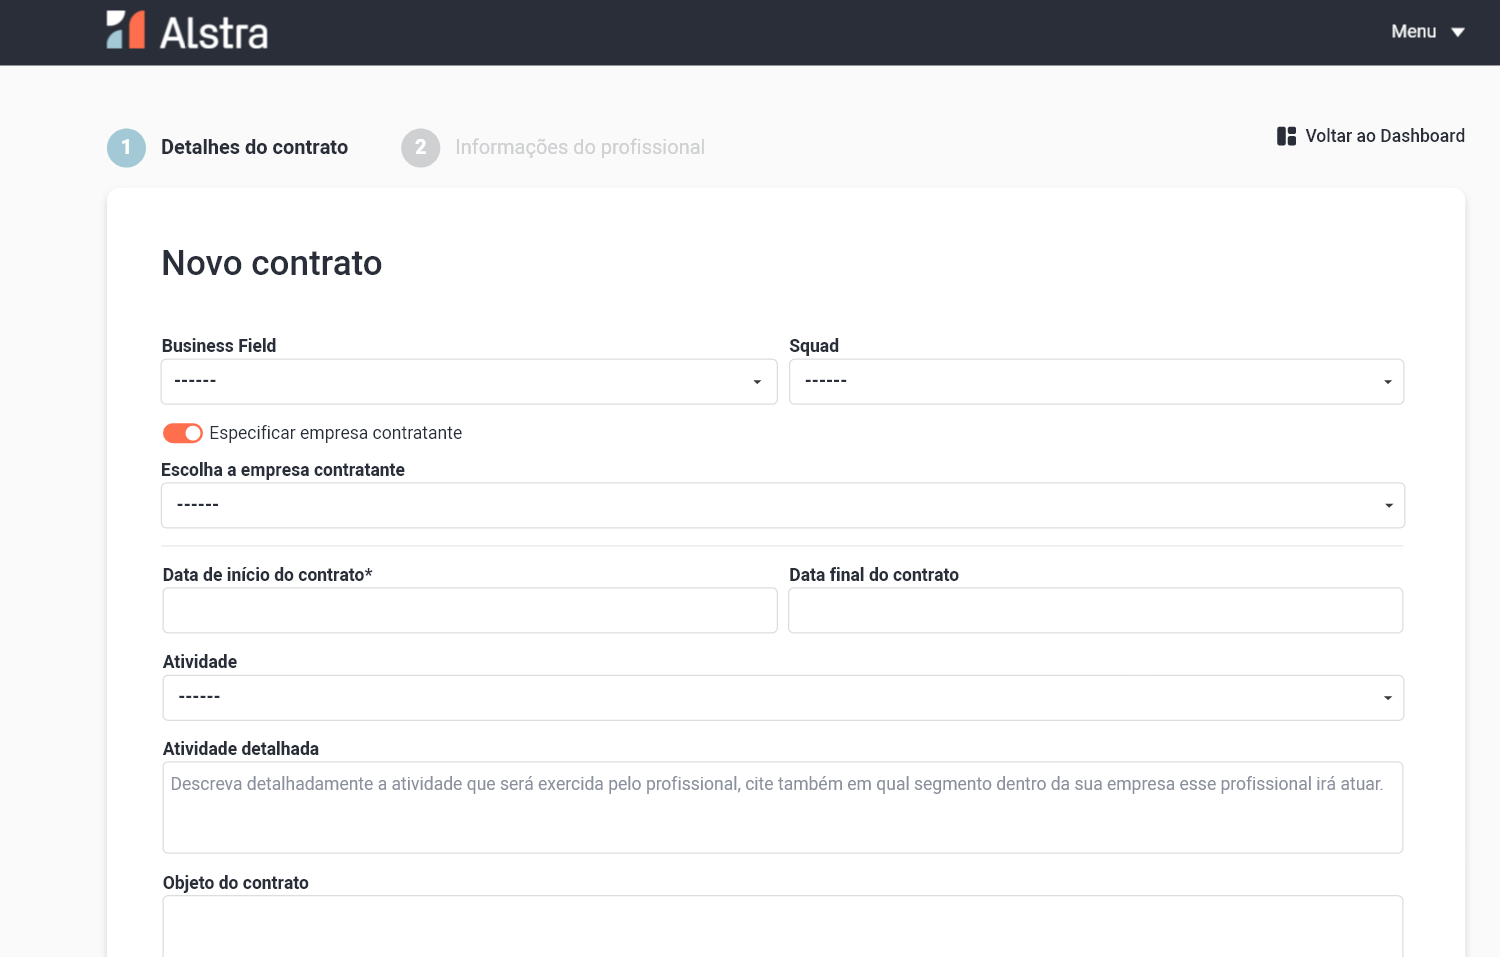Screen dimensions: 1500x957
Task: Click the Alstra brand name text
Action: [x=214, y=33]
